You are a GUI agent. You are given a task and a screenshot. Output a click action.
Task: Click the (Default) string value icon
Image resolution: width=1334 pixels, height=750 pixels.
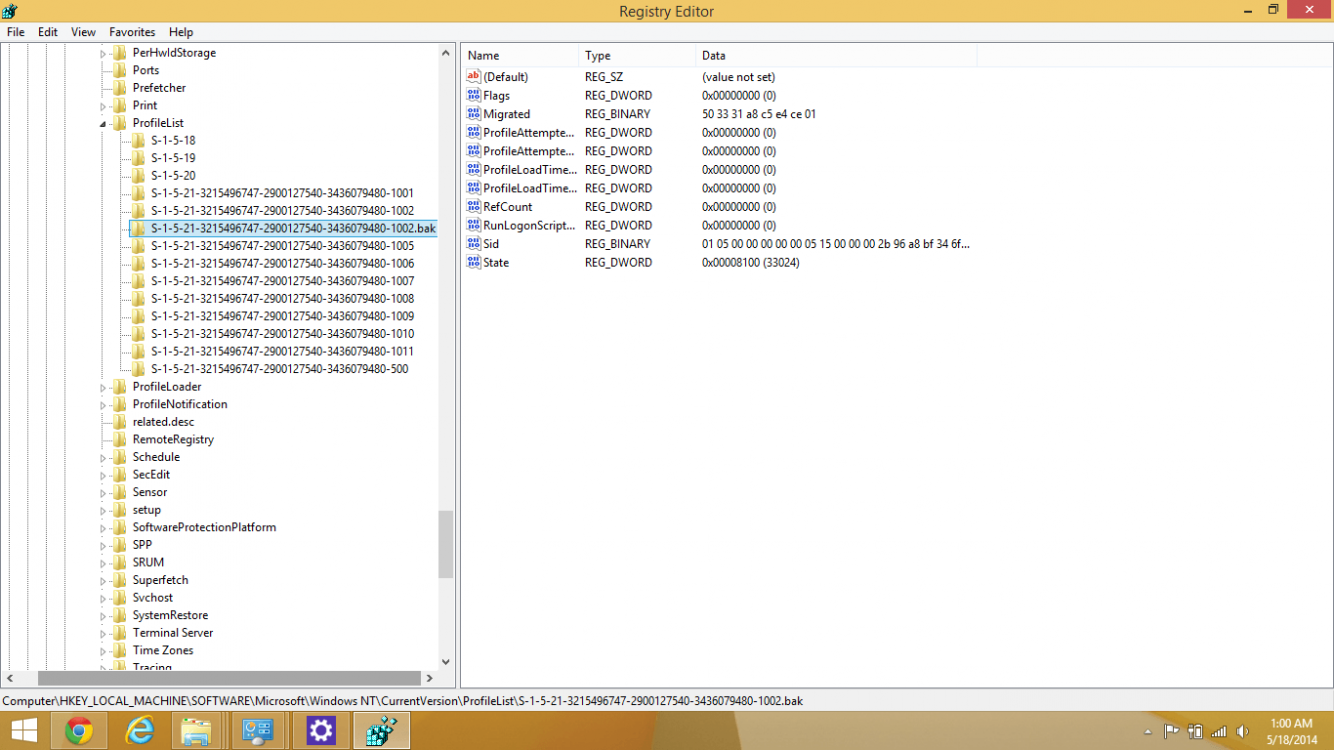[x=474, y=77]
